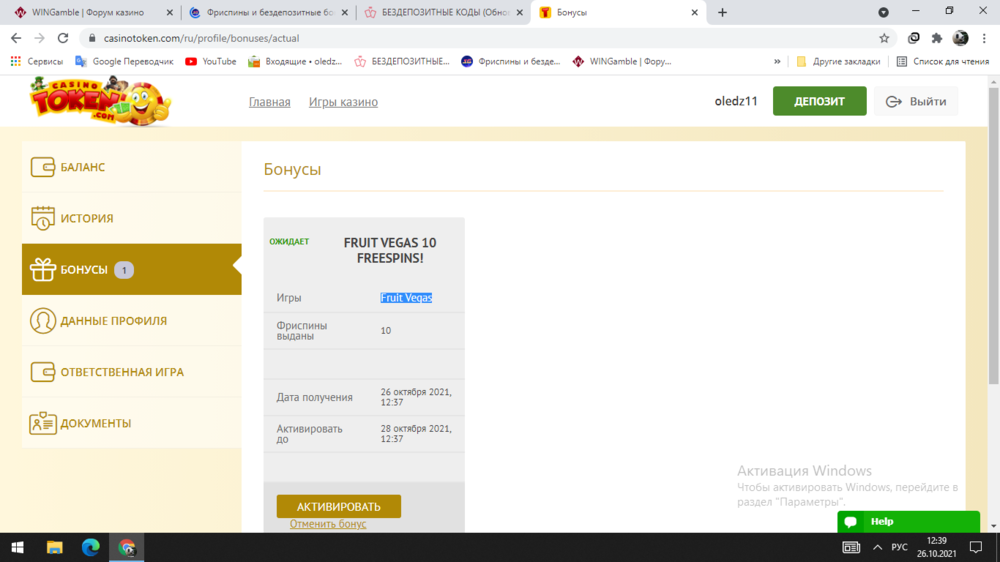Go to Игры казино menu
The height and width of the screenshot is (562, 1000).
pos(343,102)
